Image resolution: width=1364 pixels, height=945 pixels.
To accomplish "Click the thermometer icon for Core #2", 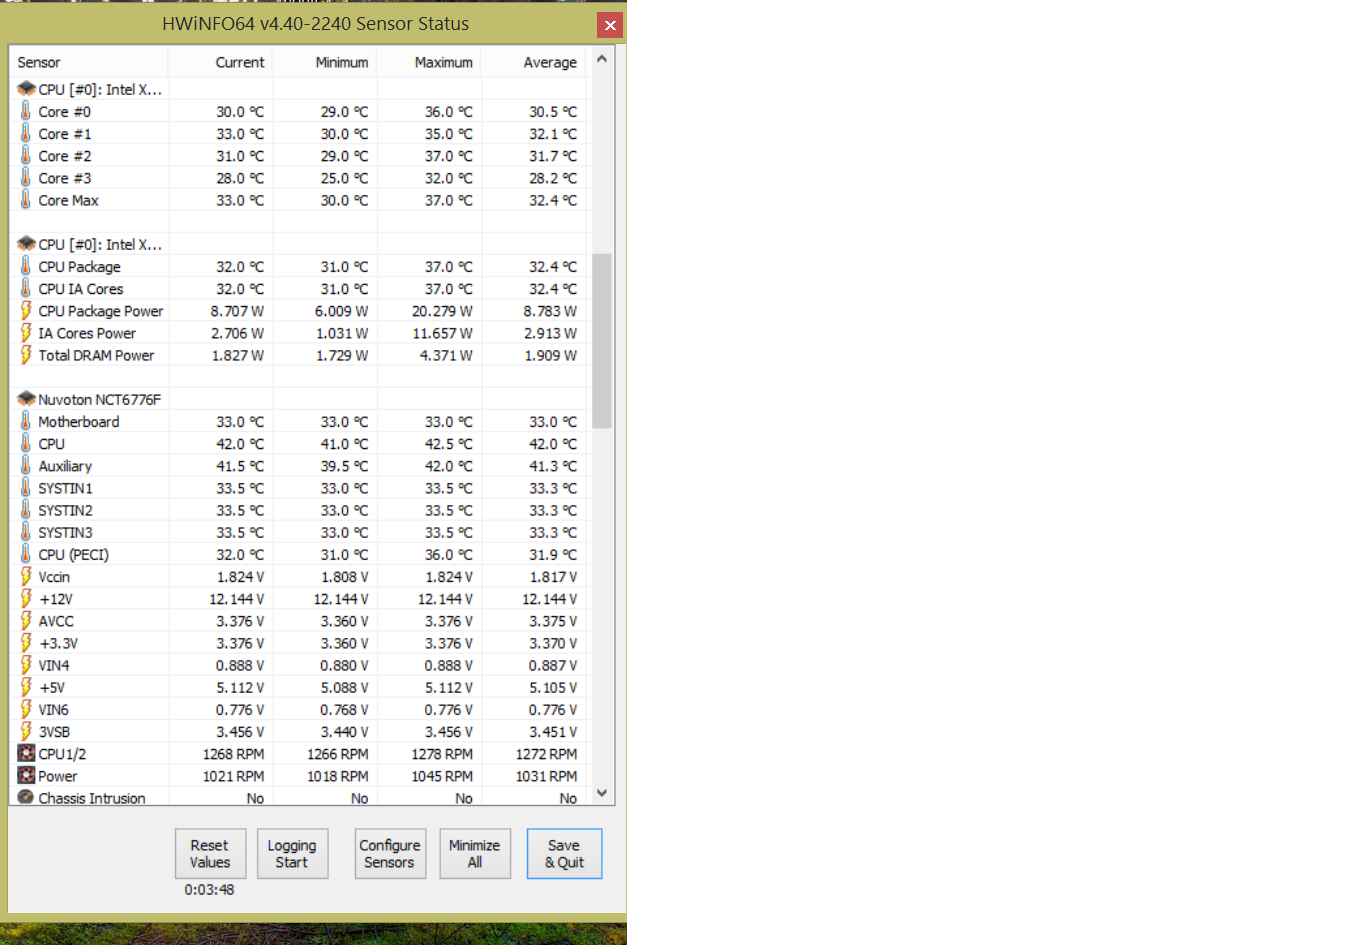I will coord(25,155).
